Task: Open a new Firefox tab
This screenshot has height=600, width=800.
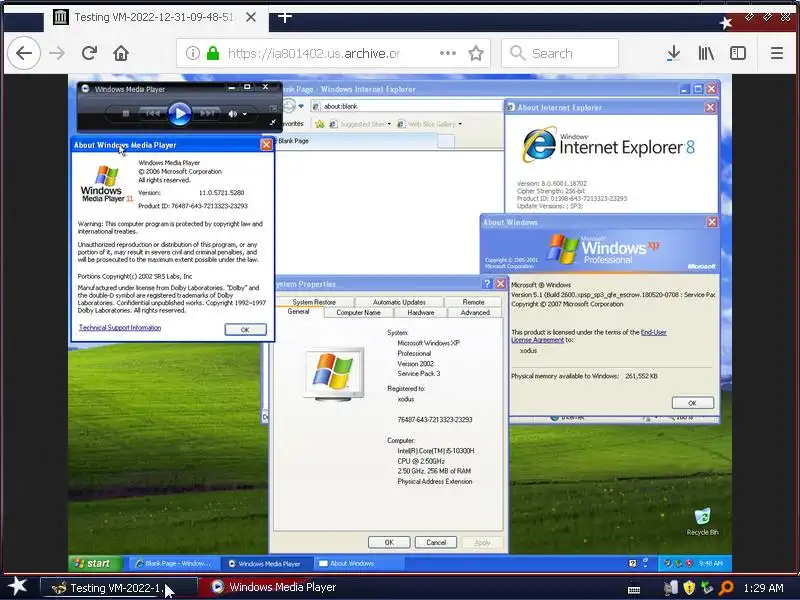Action: pos(285,17)
